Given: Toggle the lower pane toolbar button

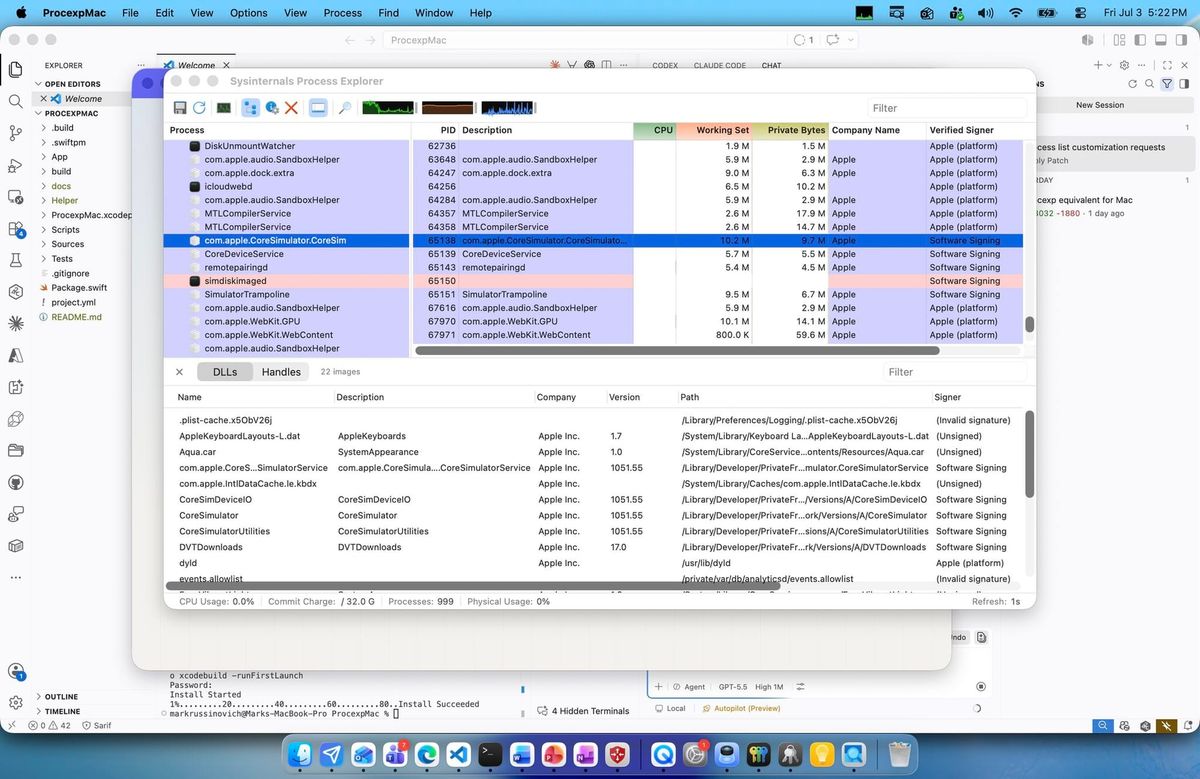Looking at the screenshot, I should pos(318,108).
